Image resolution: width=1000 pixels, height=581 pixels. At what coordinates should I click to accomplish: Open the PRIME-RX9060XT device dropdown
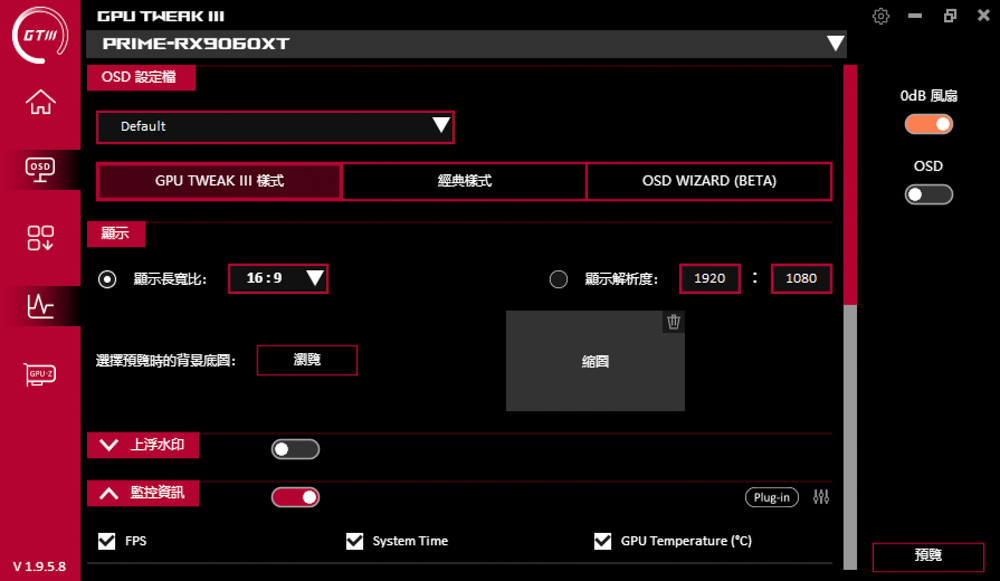point(466,43)
